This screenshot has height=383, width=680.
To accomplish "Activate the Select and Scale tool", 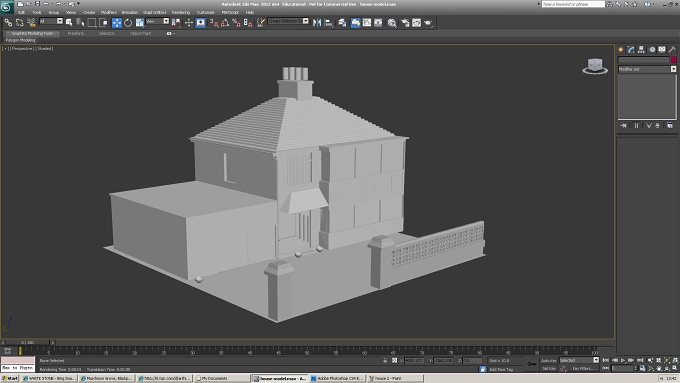I will coord(140,23).
